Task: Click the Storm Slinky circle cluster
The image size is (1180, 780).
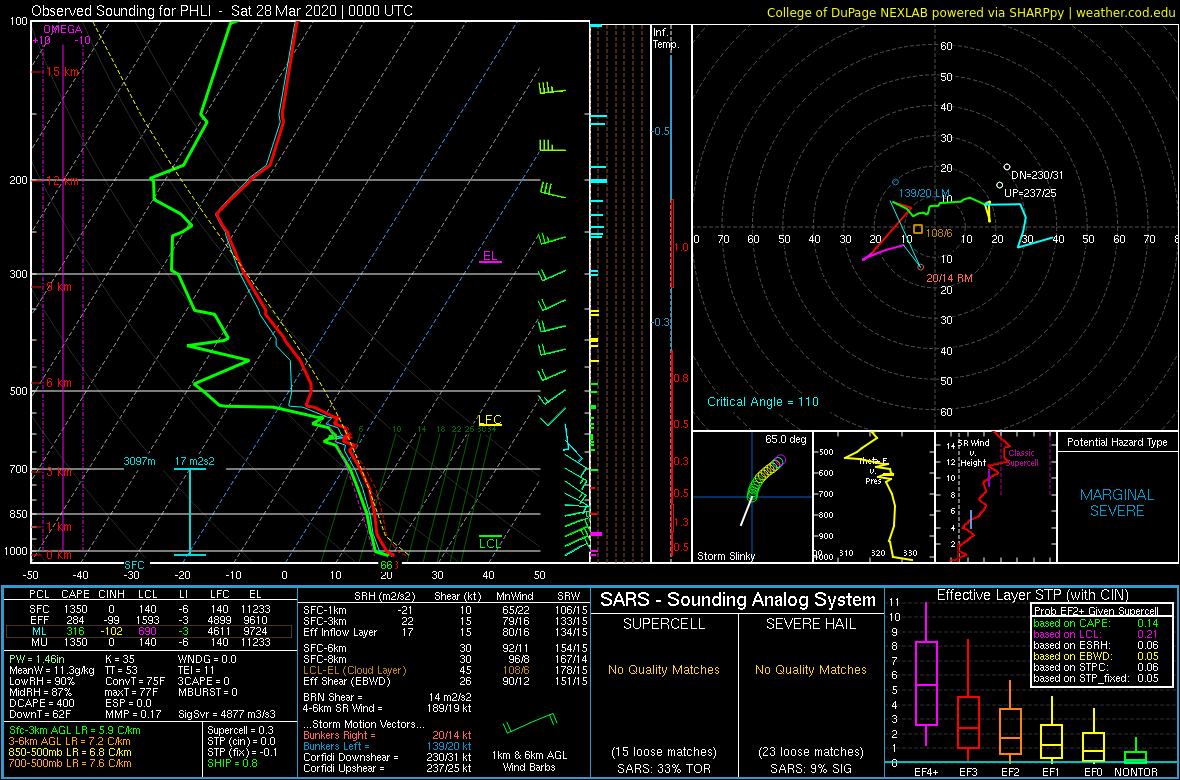Action: click(767, 477)
